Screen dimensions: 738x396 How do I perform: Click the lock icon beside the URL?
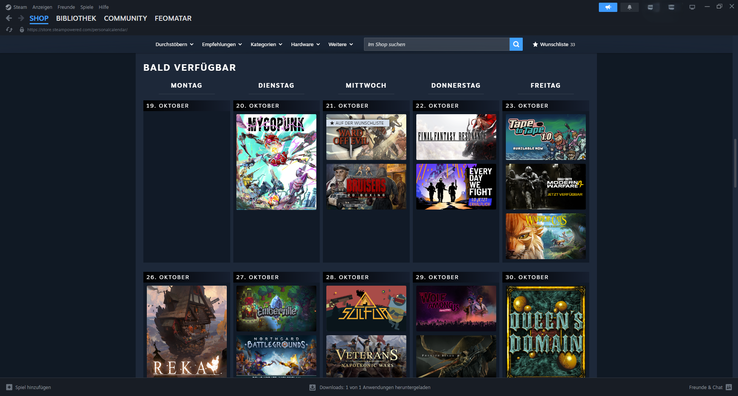[x=22, y=30]
